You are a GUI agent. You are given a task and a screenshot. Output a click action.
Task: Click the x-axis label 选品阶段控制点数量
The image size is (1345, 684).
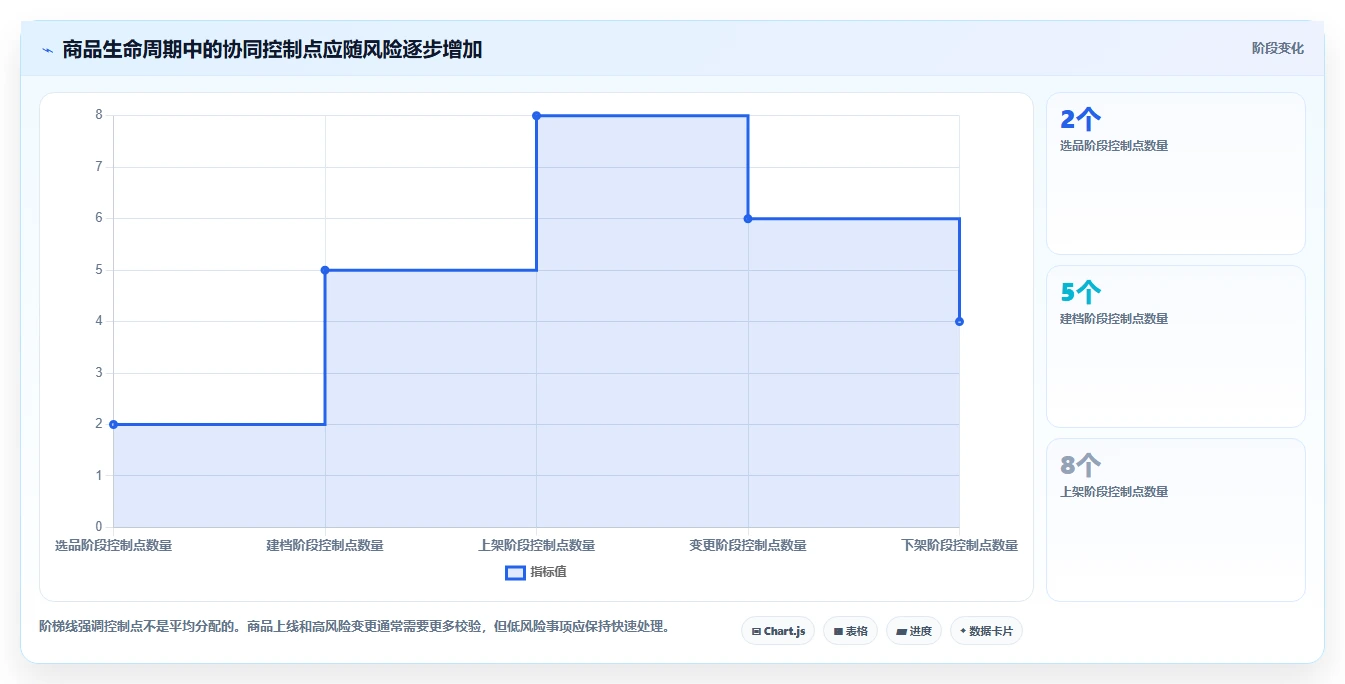[113, 545]
